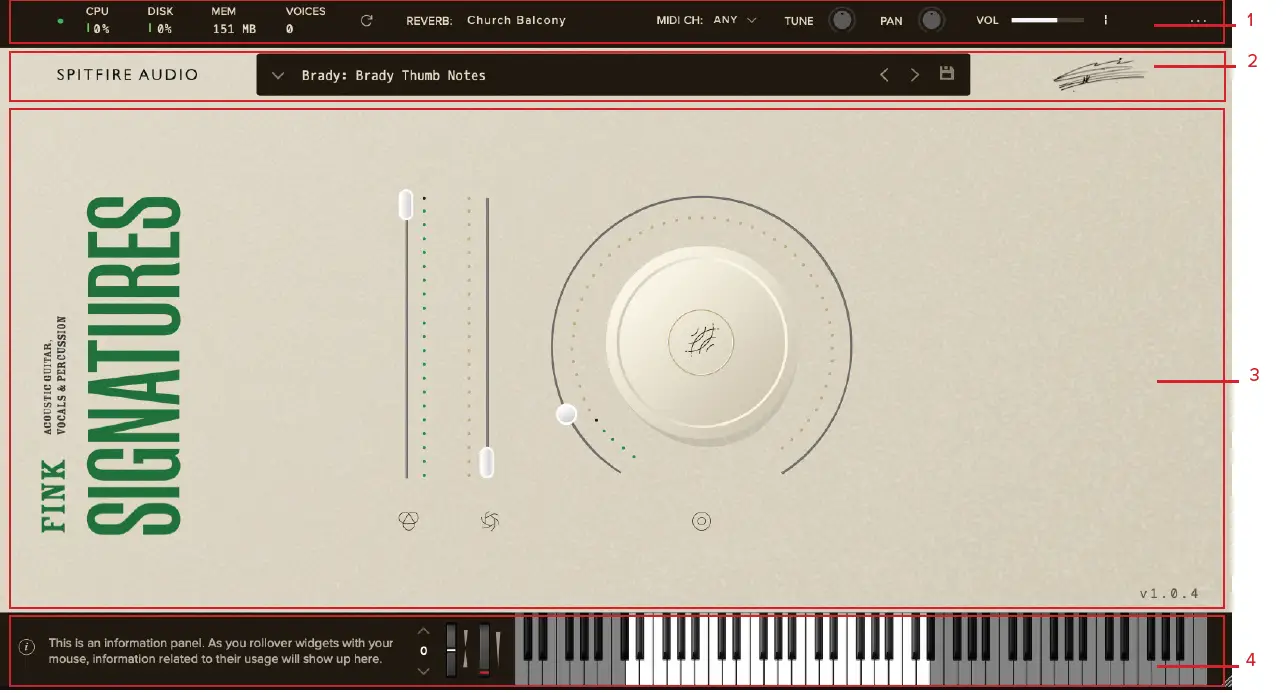The height and width of the screenshot is (693, 1283).
Task: Click the preset name Brady Thumb Notes
Action: (x=393, y=75)
